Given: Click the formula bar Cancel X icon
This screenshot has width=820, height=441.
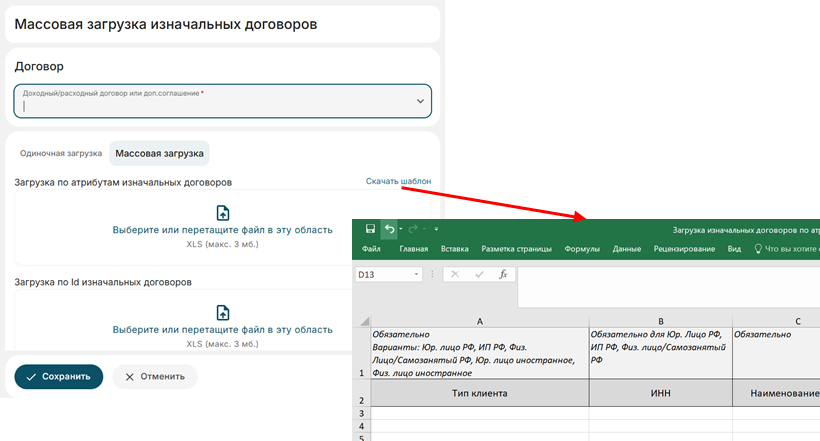Looking at the screenshot, I should (453, 274).
